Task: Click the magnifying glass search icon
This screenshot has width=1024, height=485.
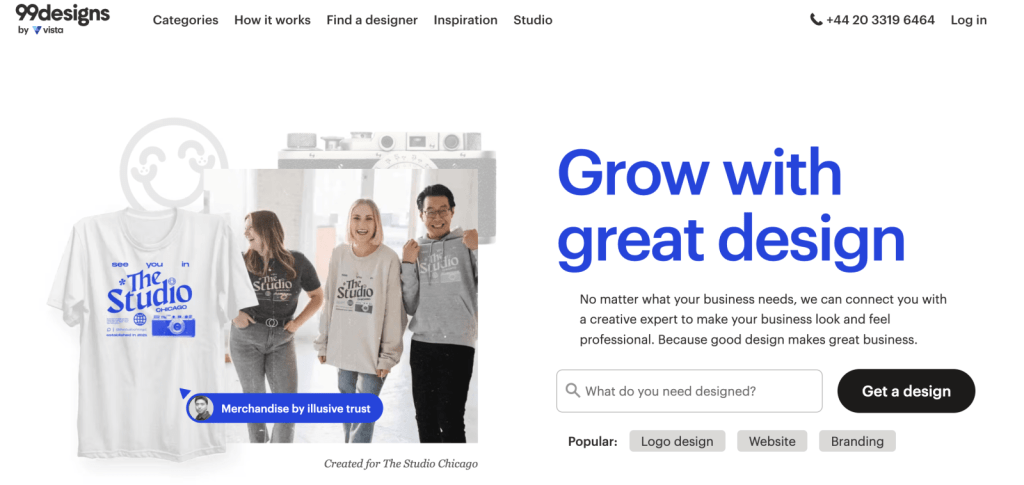Action: tap(572, 391)
